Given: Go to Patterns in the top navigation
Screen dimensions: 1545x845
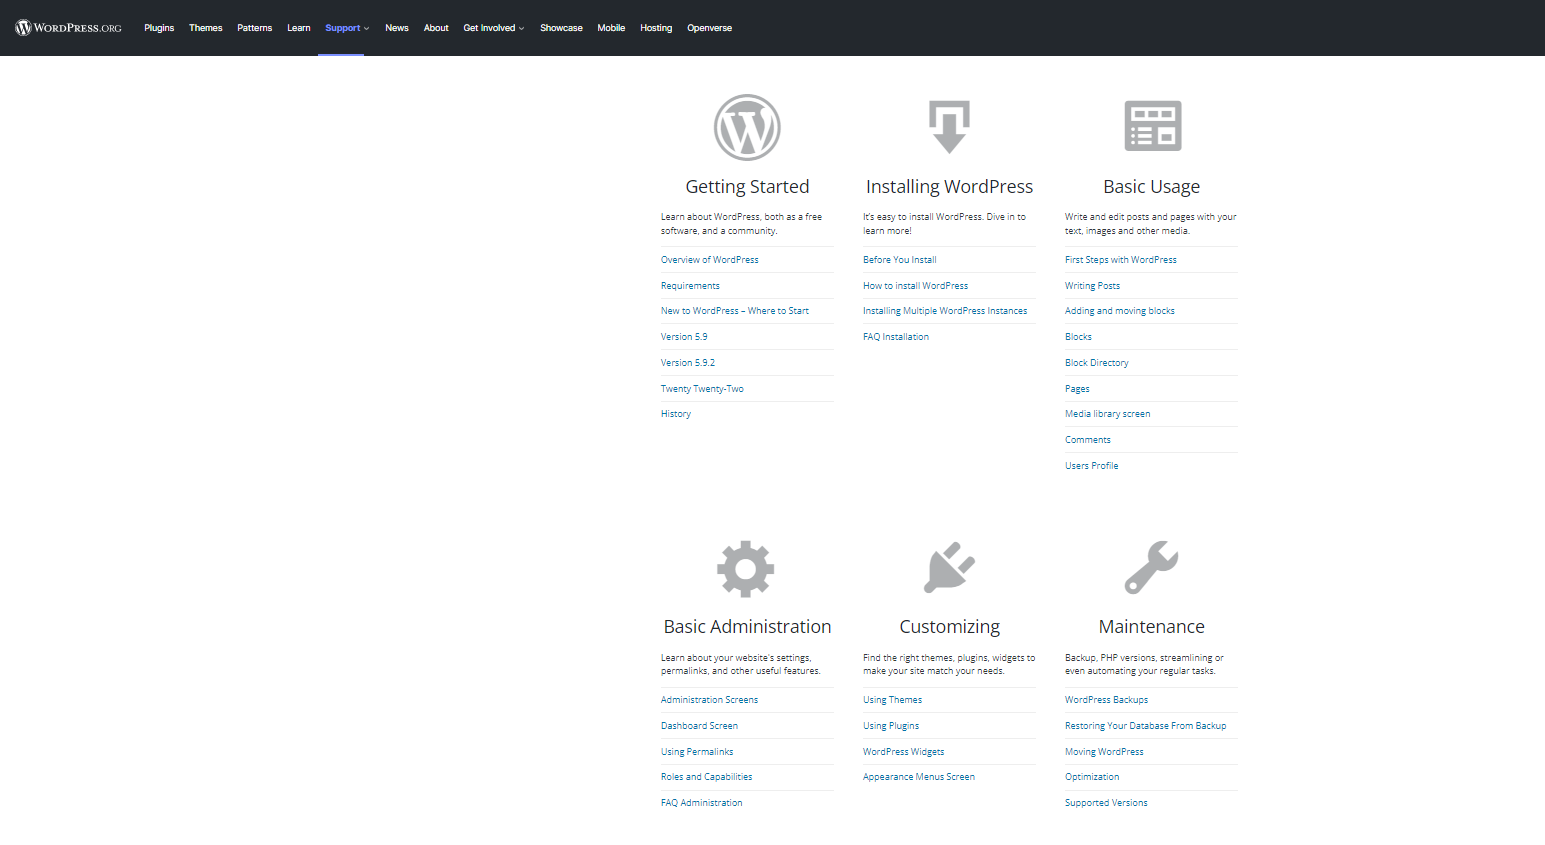Looking at the screenshot, I should (x=255, y=28).
